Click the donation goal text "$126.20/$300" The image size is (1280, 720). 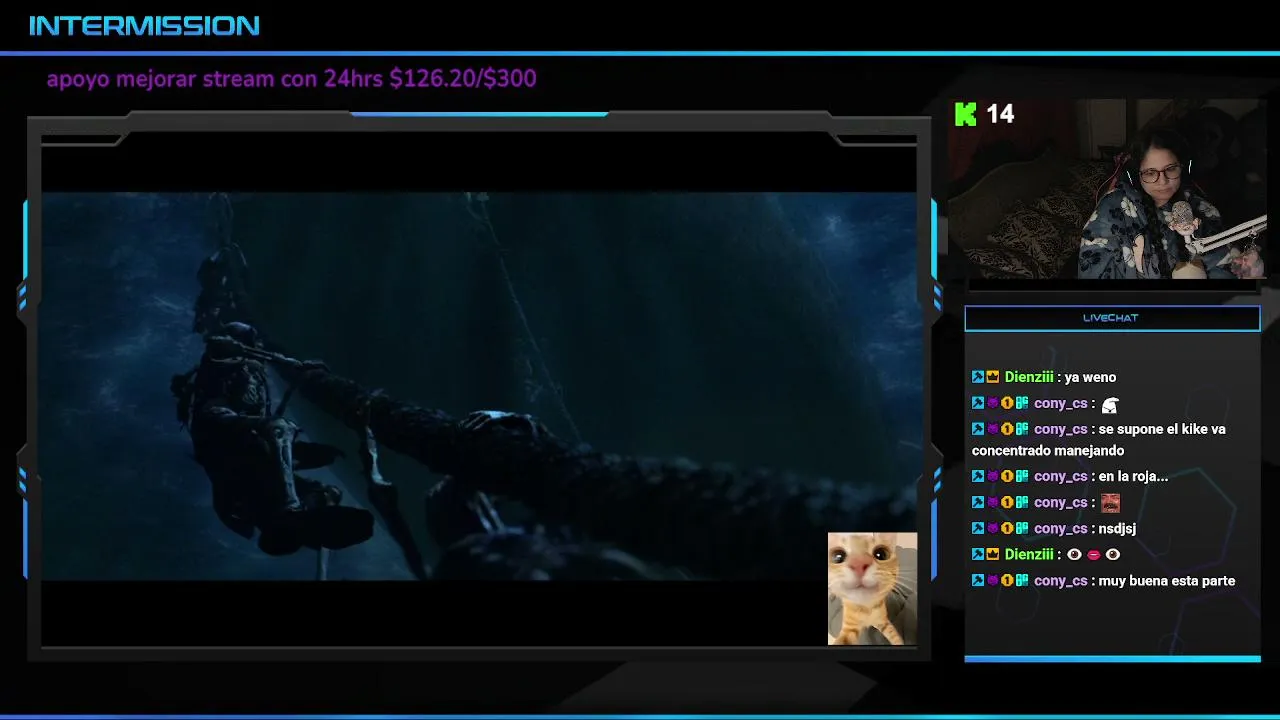pyautogui.click(x=463, y=78)
